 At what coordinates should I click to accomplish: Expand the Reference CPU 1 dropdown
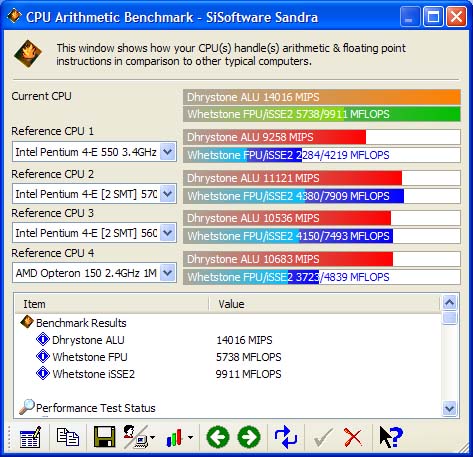pyautogui.click(x=168, y=152)
